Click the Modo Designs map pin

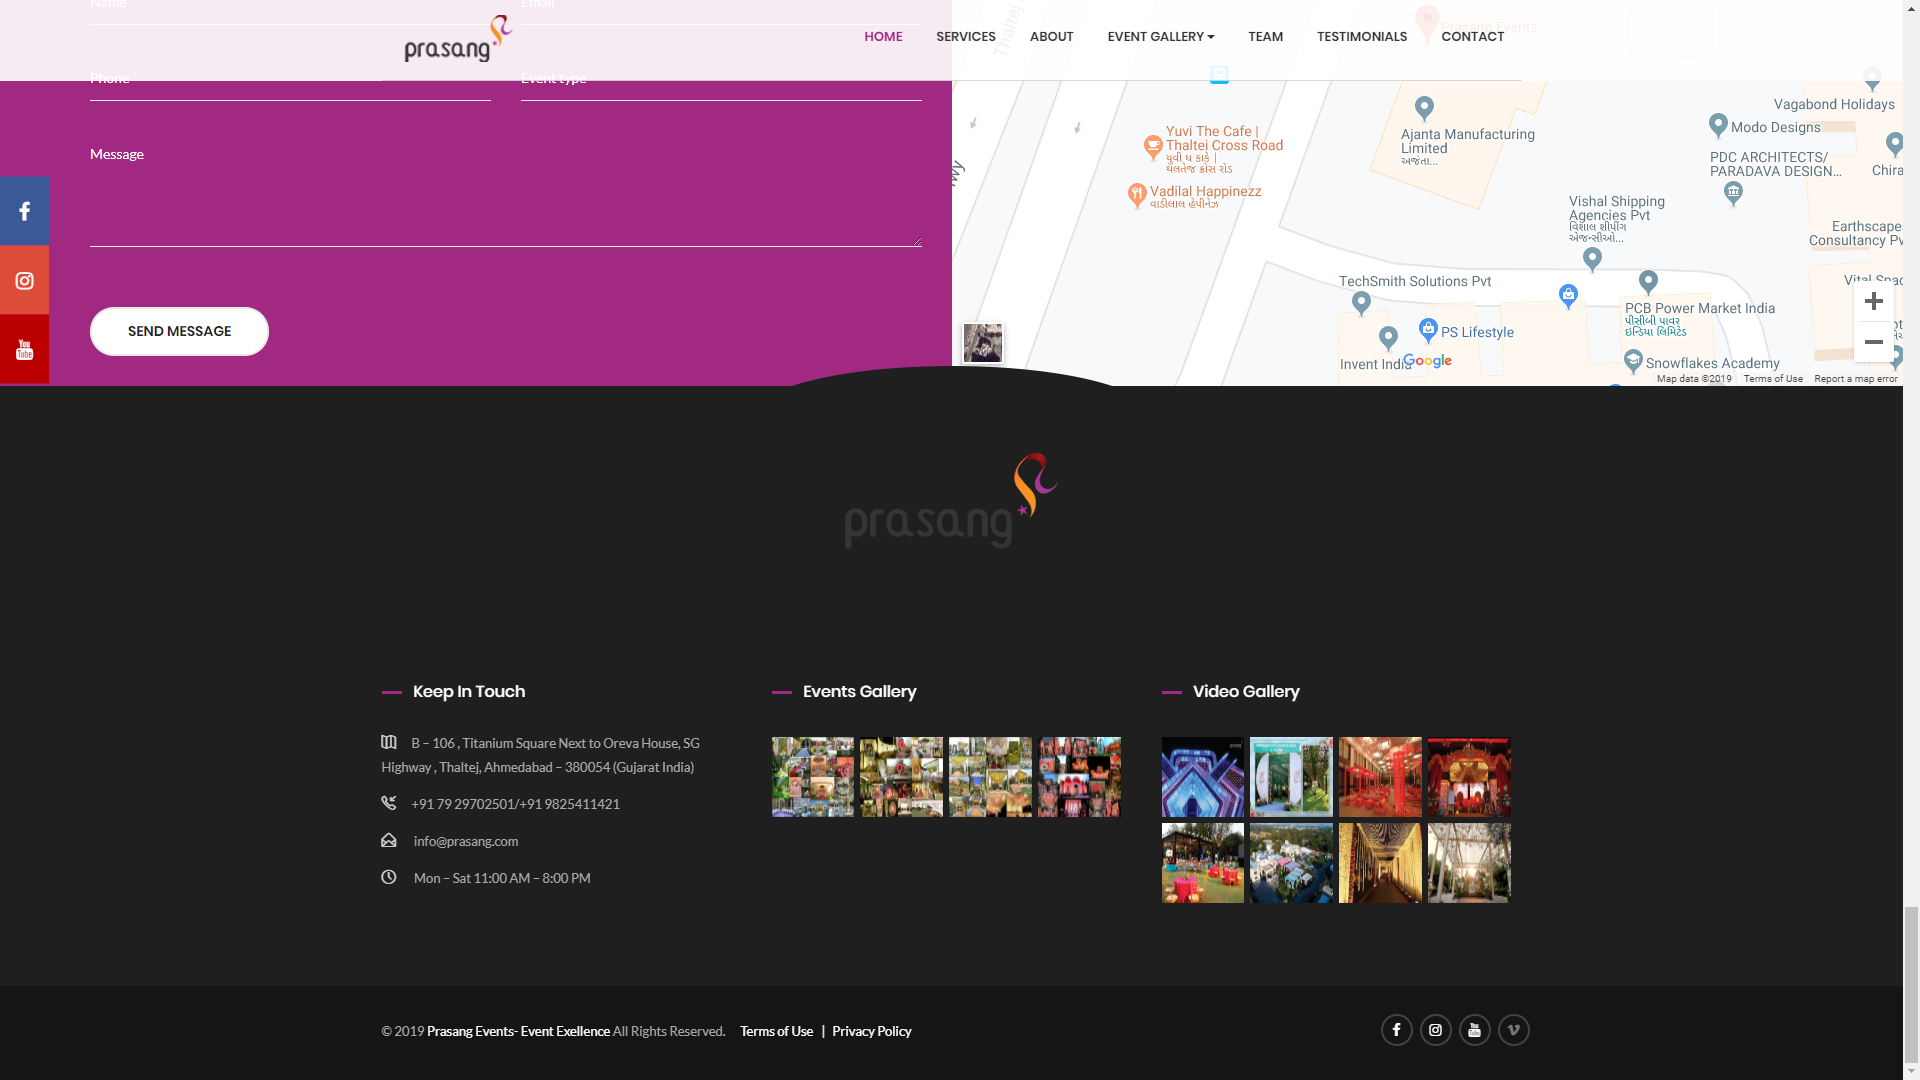(1718, 125)
